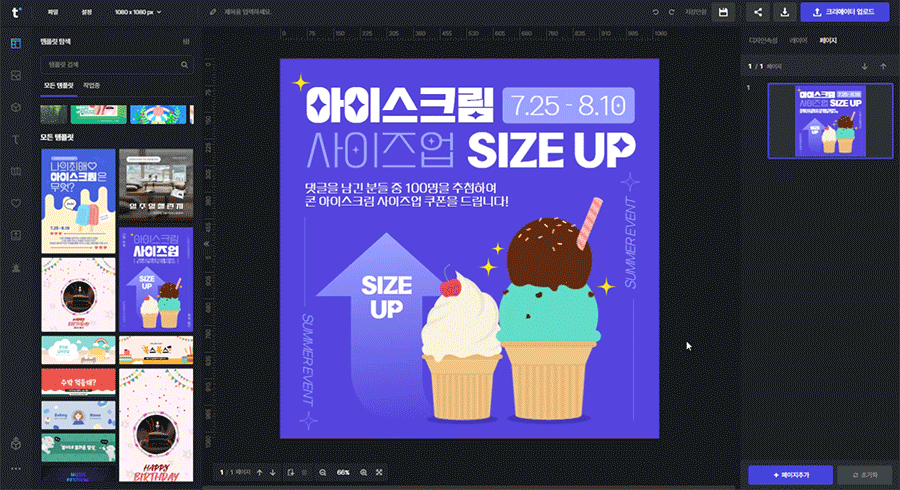Click the template search input field
This screenshot has width=900, height=490.
[108, 65]
